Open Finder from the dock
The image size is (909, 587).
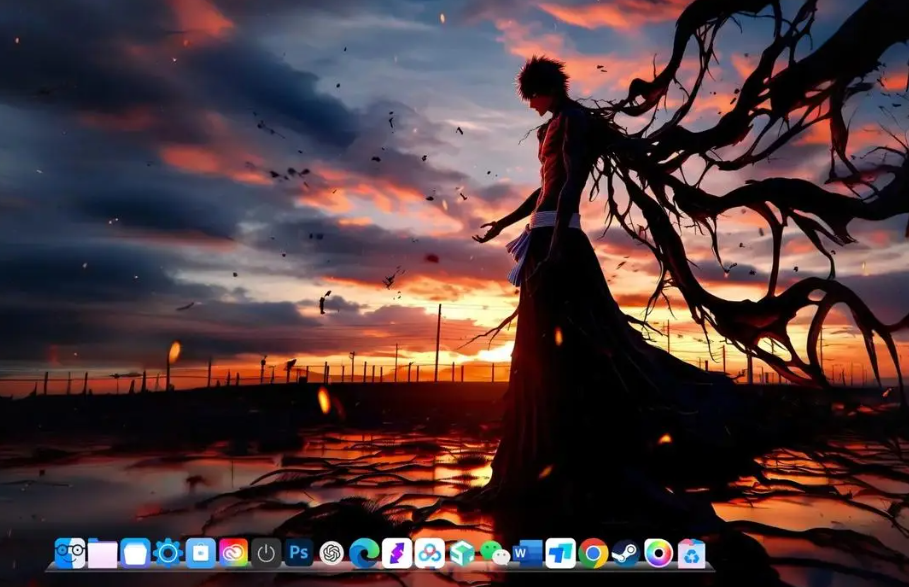(x=70, y=553)
